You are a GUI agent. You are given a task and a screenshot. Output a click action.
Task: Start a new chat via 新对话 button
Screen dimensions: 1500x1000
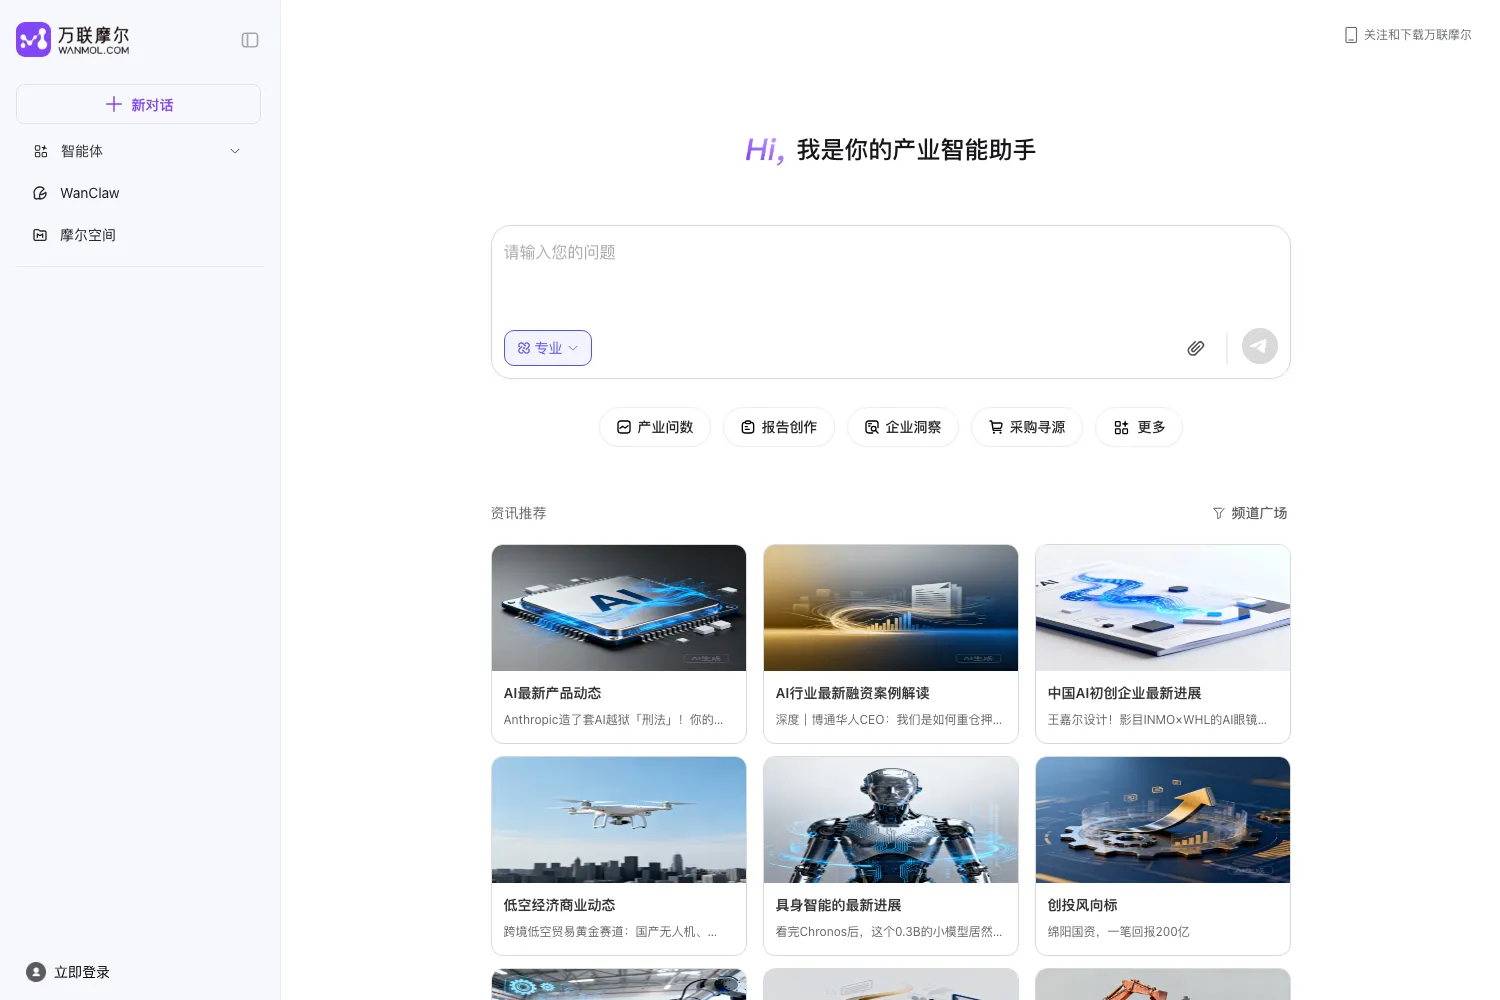click(138, 104)
